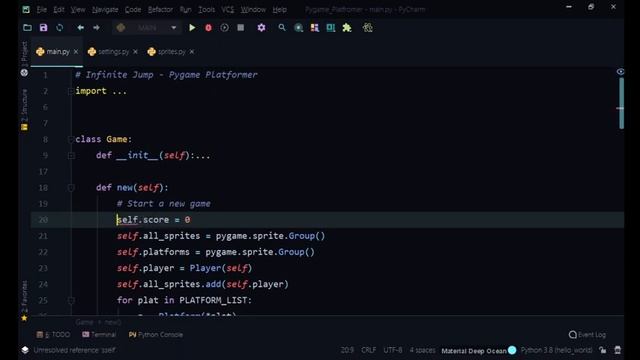Viewport: 640px width, 360px height.
Task: Open the VCS menu
Action: coord(228,9)
